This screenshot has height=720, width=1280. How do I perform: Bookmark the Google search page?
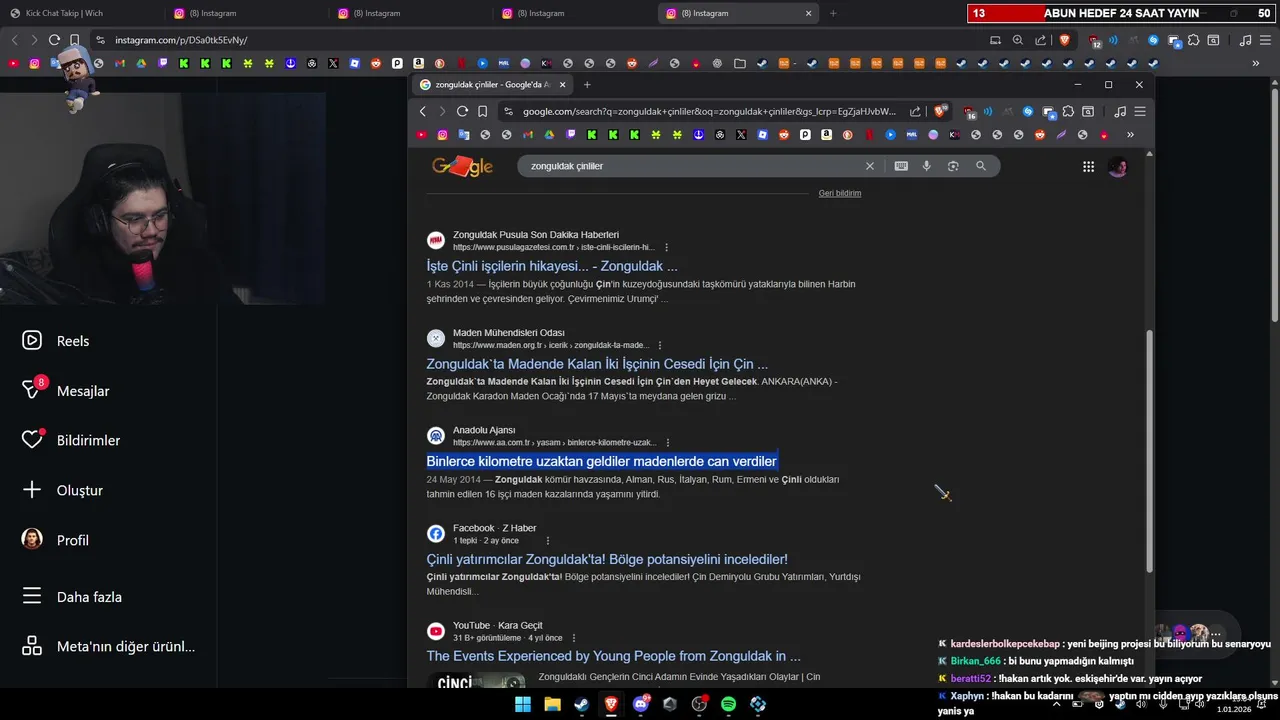point(482,111)
